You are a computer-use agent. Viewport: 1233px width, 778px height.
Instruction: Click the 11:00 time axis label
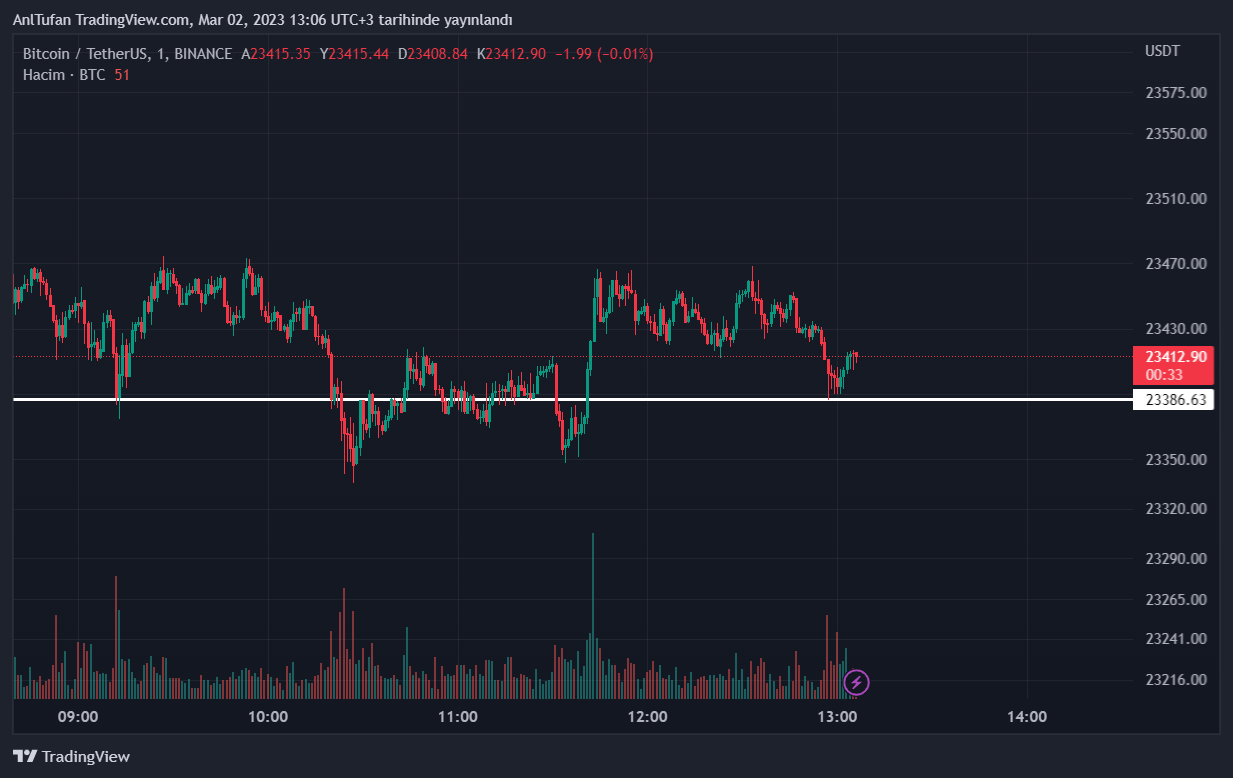click(458, 717)
